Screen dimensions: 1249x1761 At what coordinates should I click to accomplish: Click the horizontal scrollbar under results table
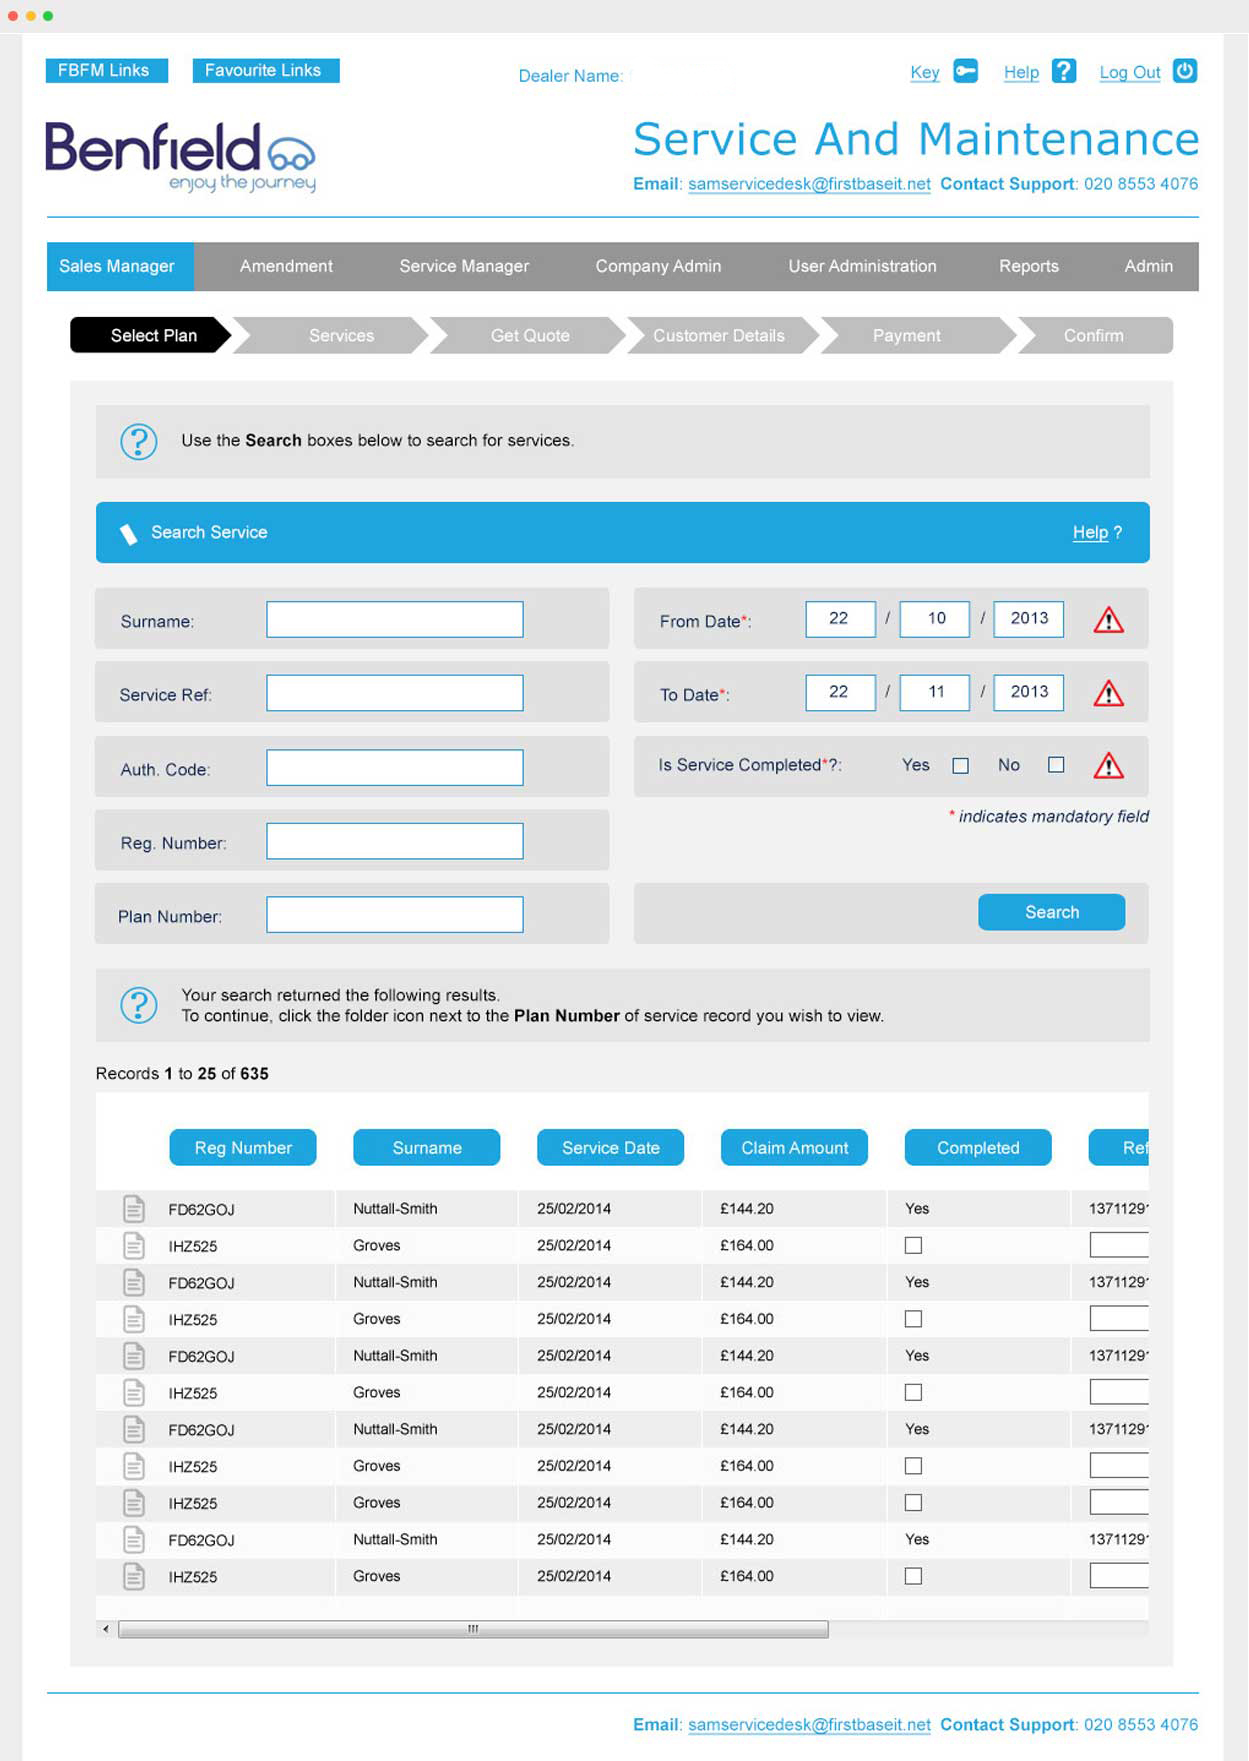473,1630
